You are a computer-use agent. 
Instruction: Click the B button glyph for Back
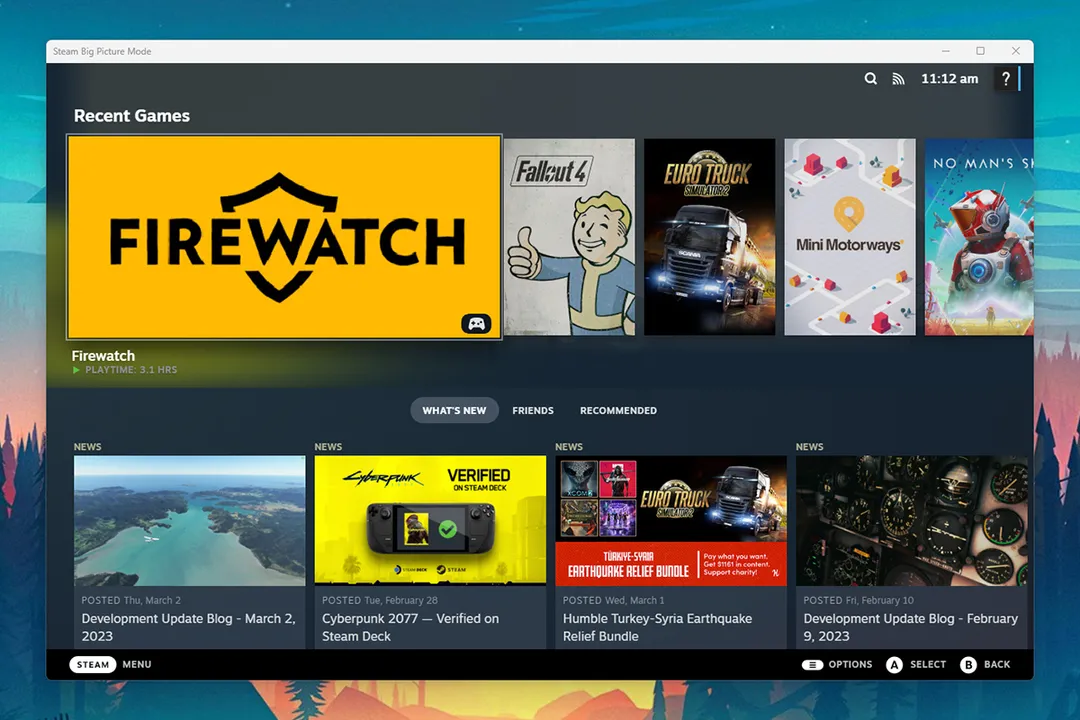(968, 665)
